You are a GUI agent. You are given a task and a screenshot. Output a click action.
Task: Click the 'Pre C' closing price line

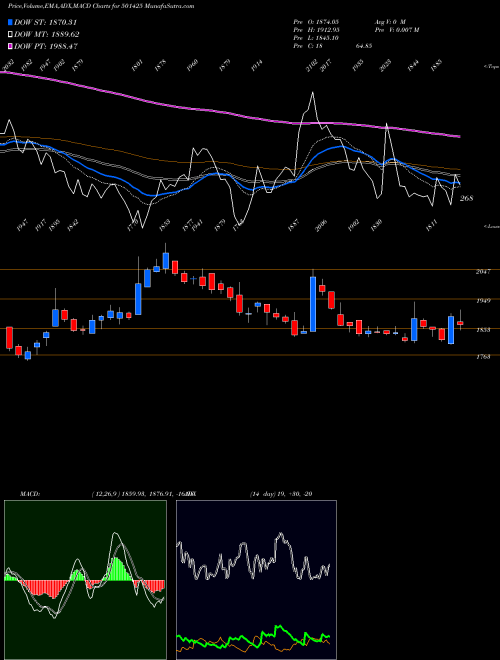click(332, 46)
